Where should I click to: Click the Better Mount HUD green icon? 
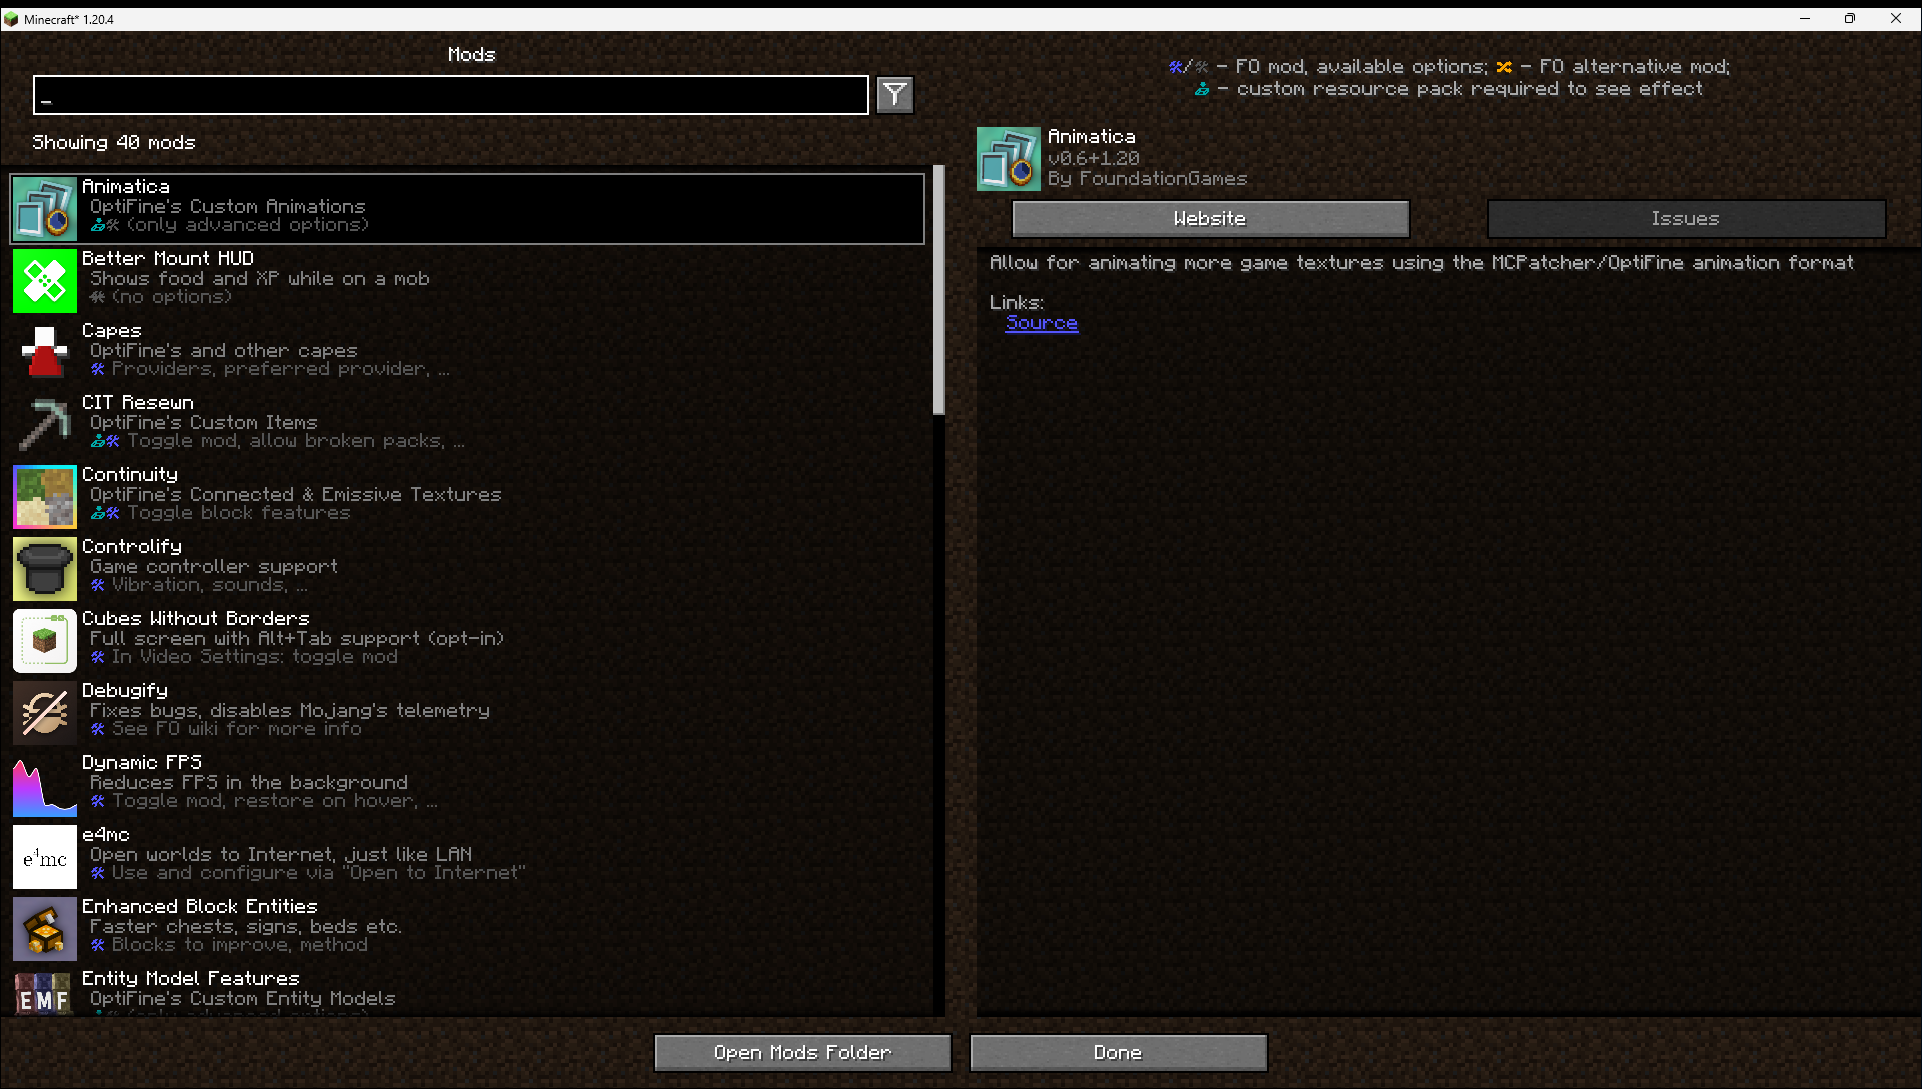(x=45, y=281)
